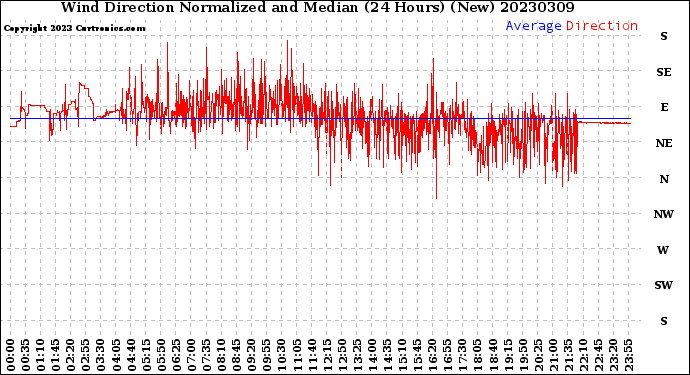690x375 pixels.
Task: Click the 'SE' axis label
Action: (664, 72)
